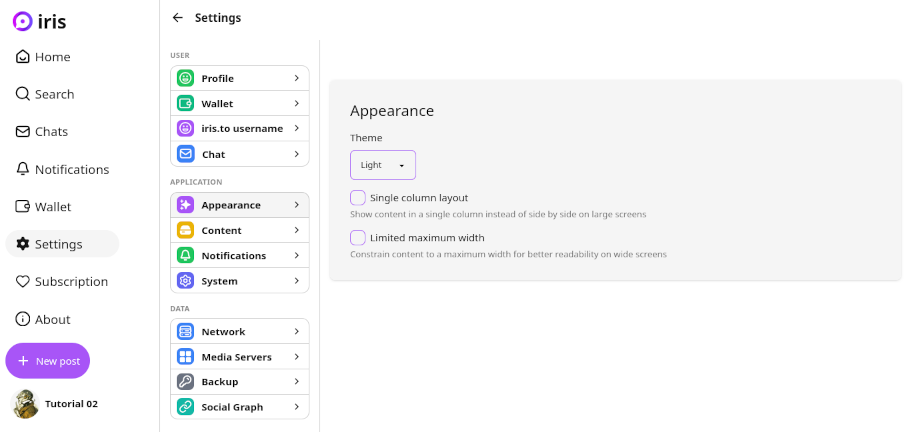
Task: Click the System gear icon
Action: [185, 281]
